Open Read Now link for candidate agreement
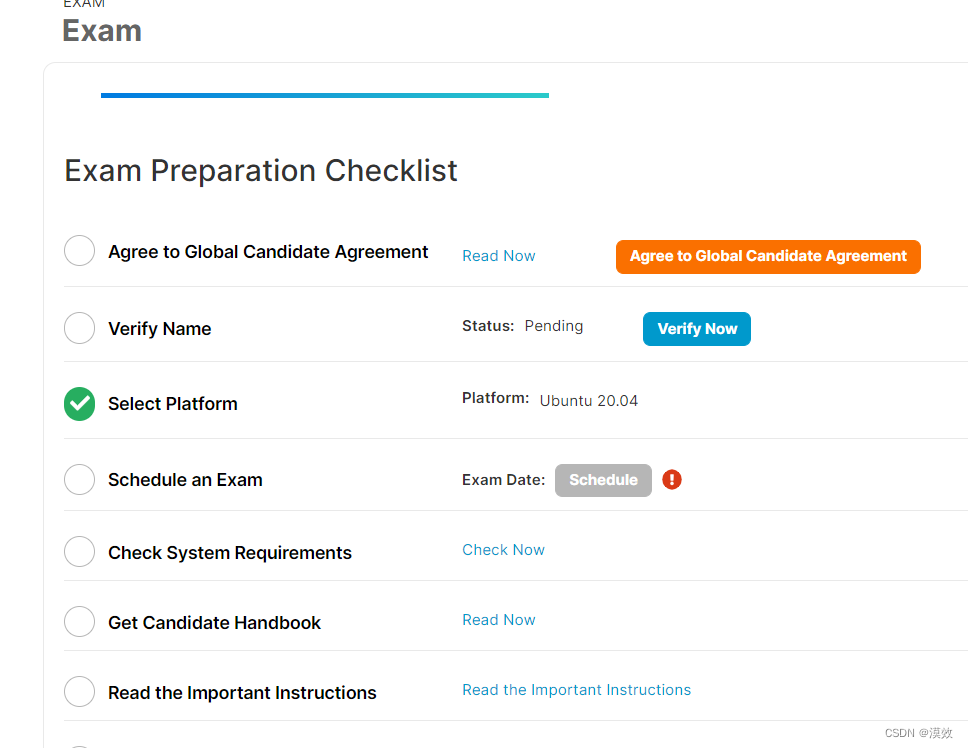Screen dimensions: 968x748 pyautogui.click(x=499, y=256)
